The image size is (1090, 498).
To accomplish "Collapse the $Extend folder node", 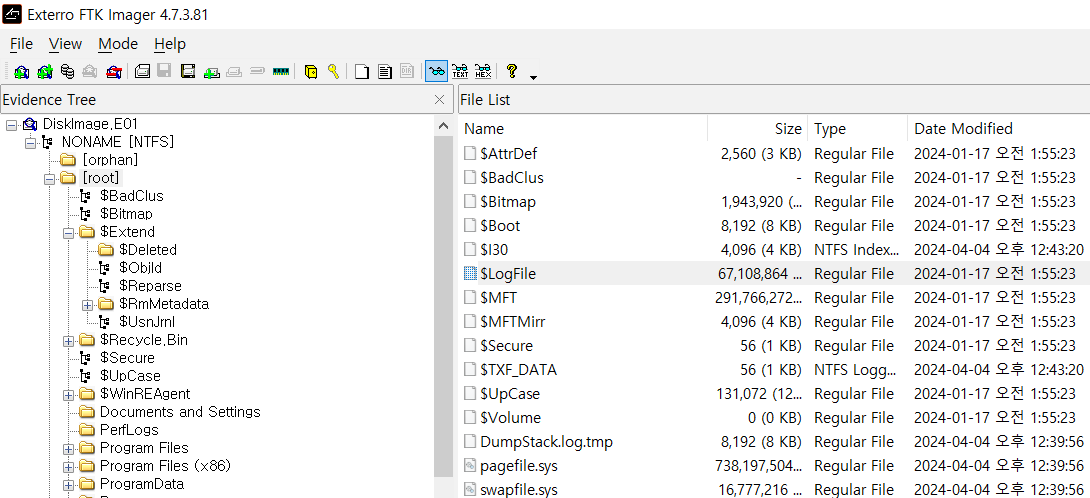I will point(68,232).
